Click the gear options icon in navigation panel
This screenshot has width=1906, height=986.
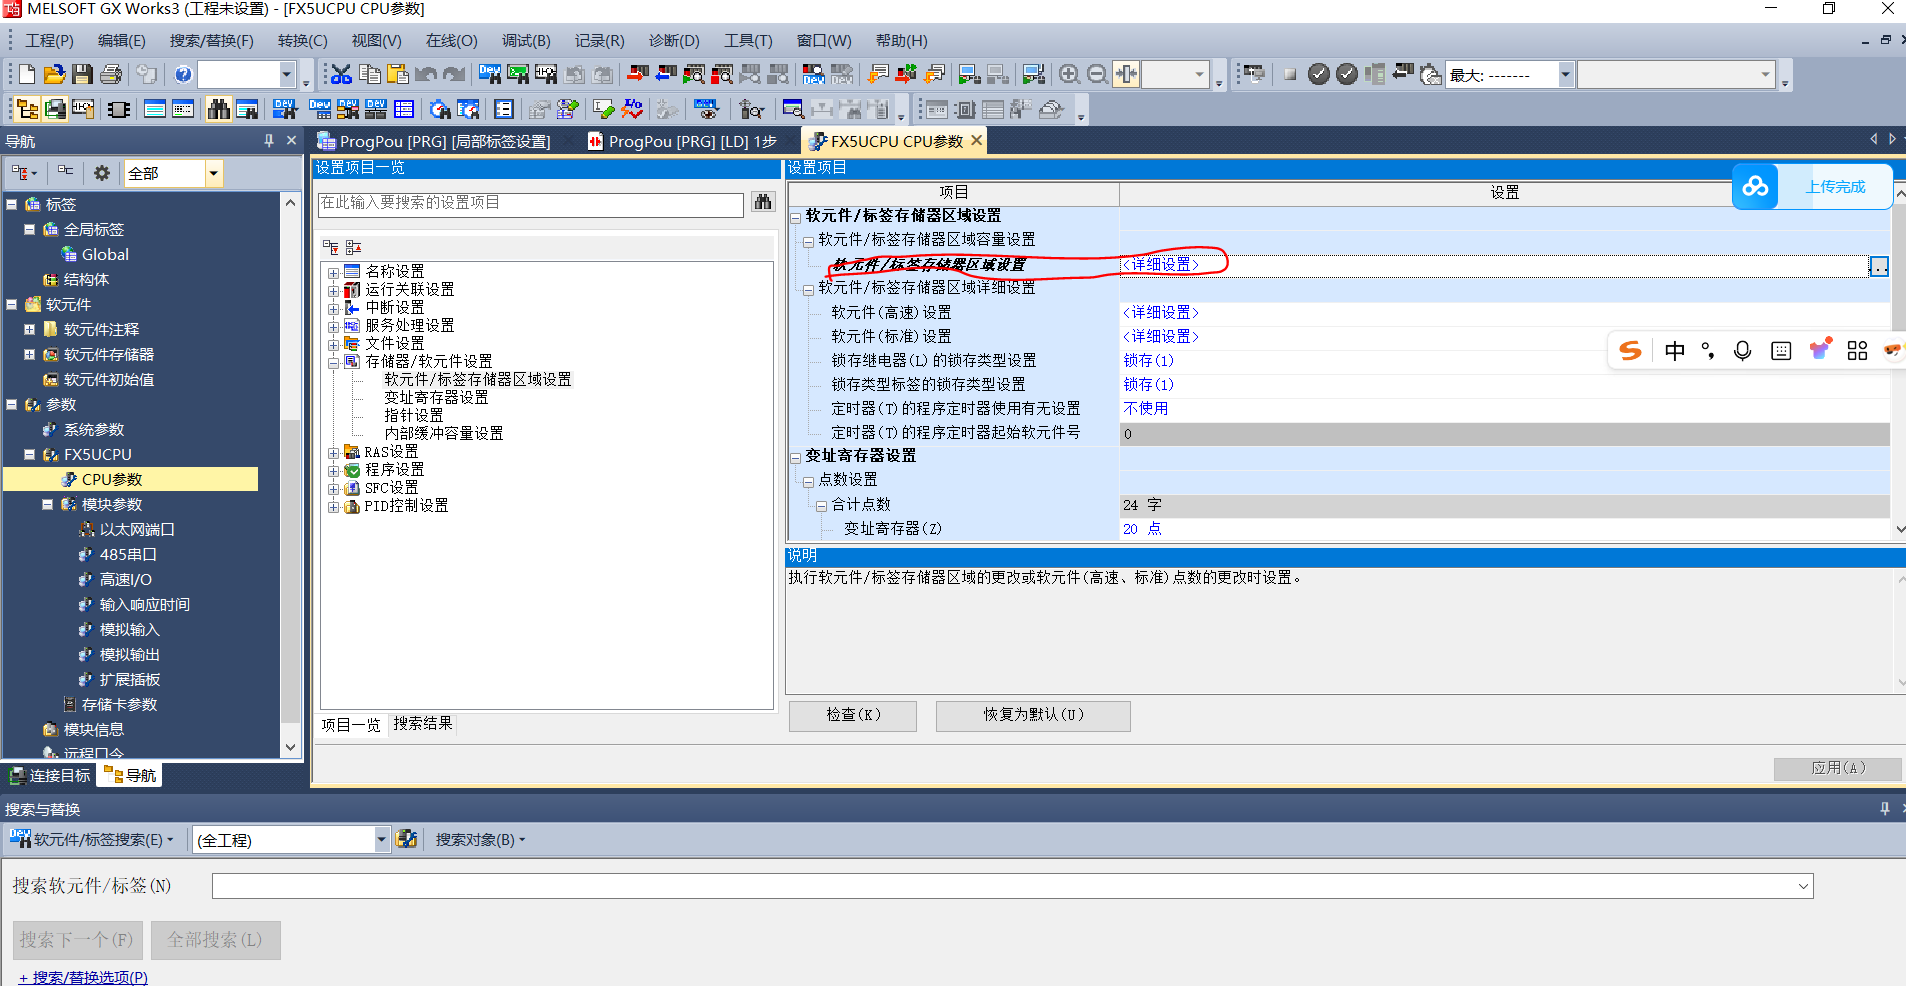click(x=102, y=173)
